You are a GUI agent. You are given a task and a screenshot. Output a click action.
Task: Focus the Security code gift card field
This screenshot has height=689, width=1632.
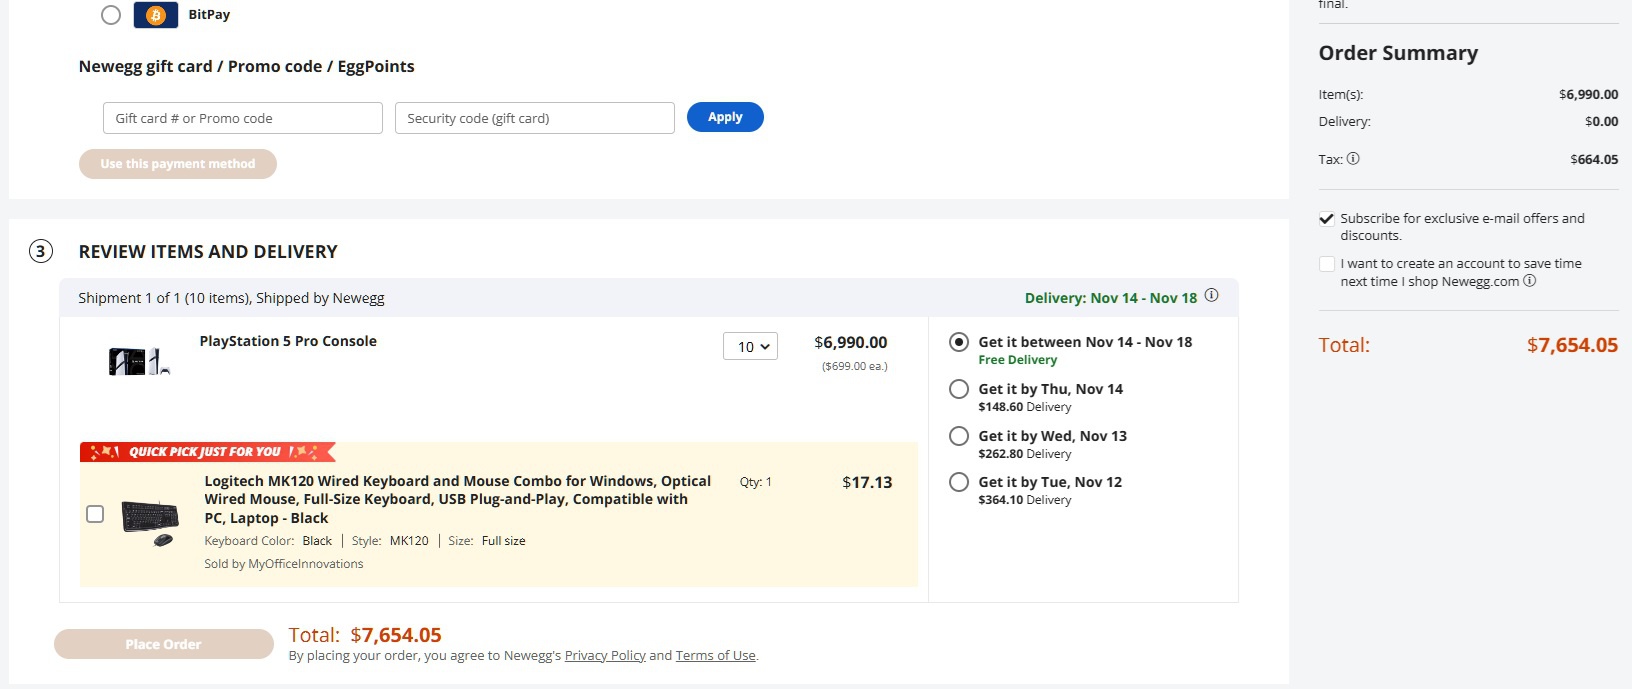coord(535,118)
